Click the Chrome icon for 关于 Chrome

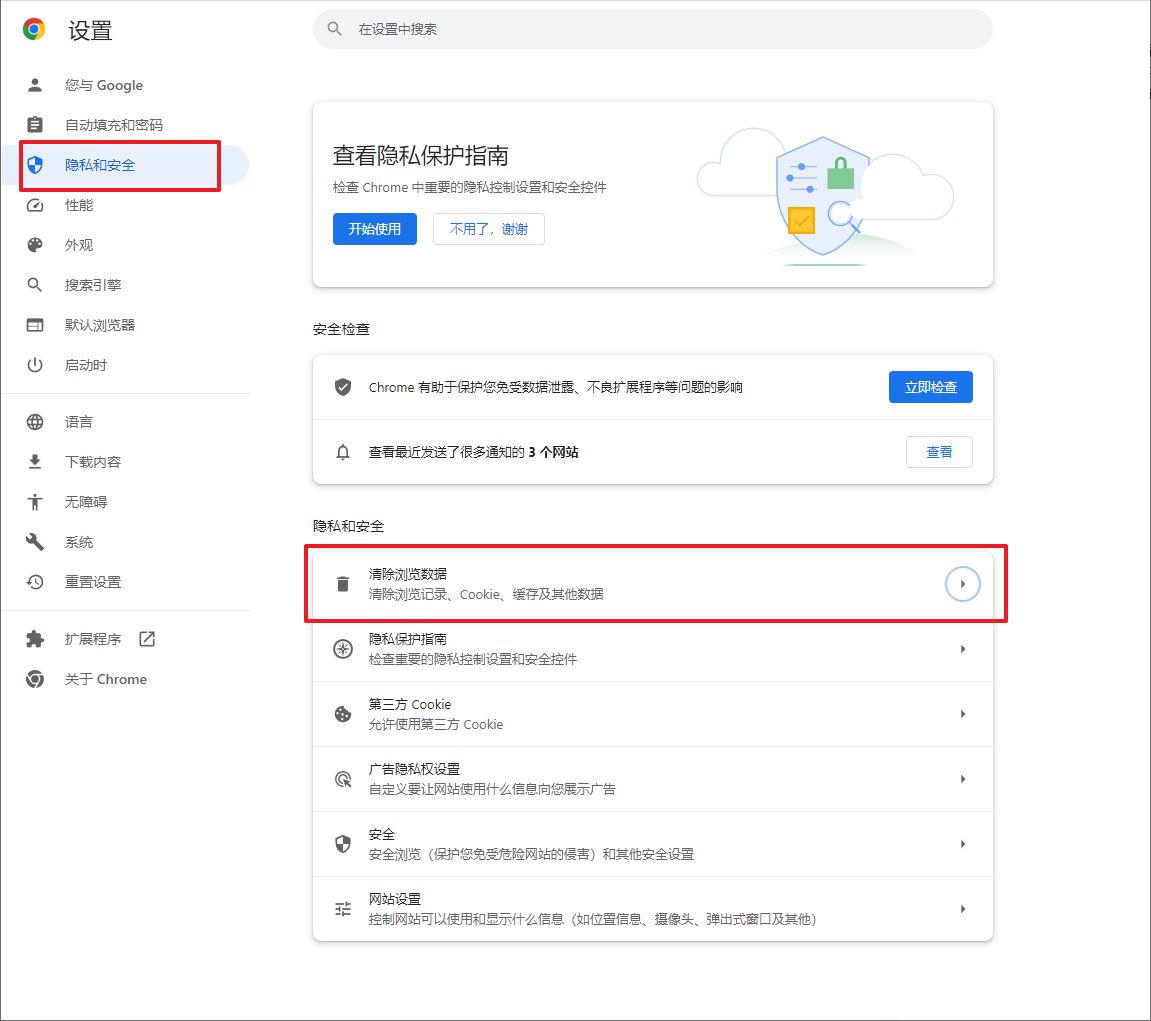[35, 679]
